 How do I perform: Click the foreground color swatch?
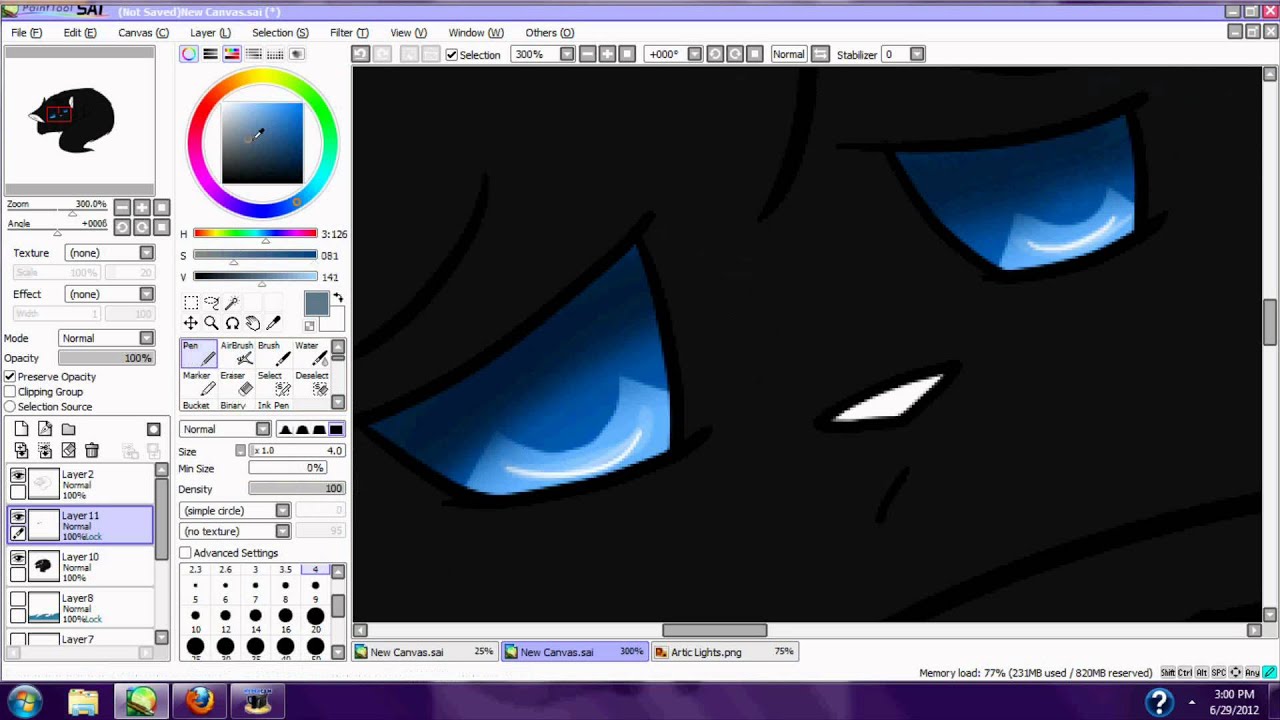316,304
